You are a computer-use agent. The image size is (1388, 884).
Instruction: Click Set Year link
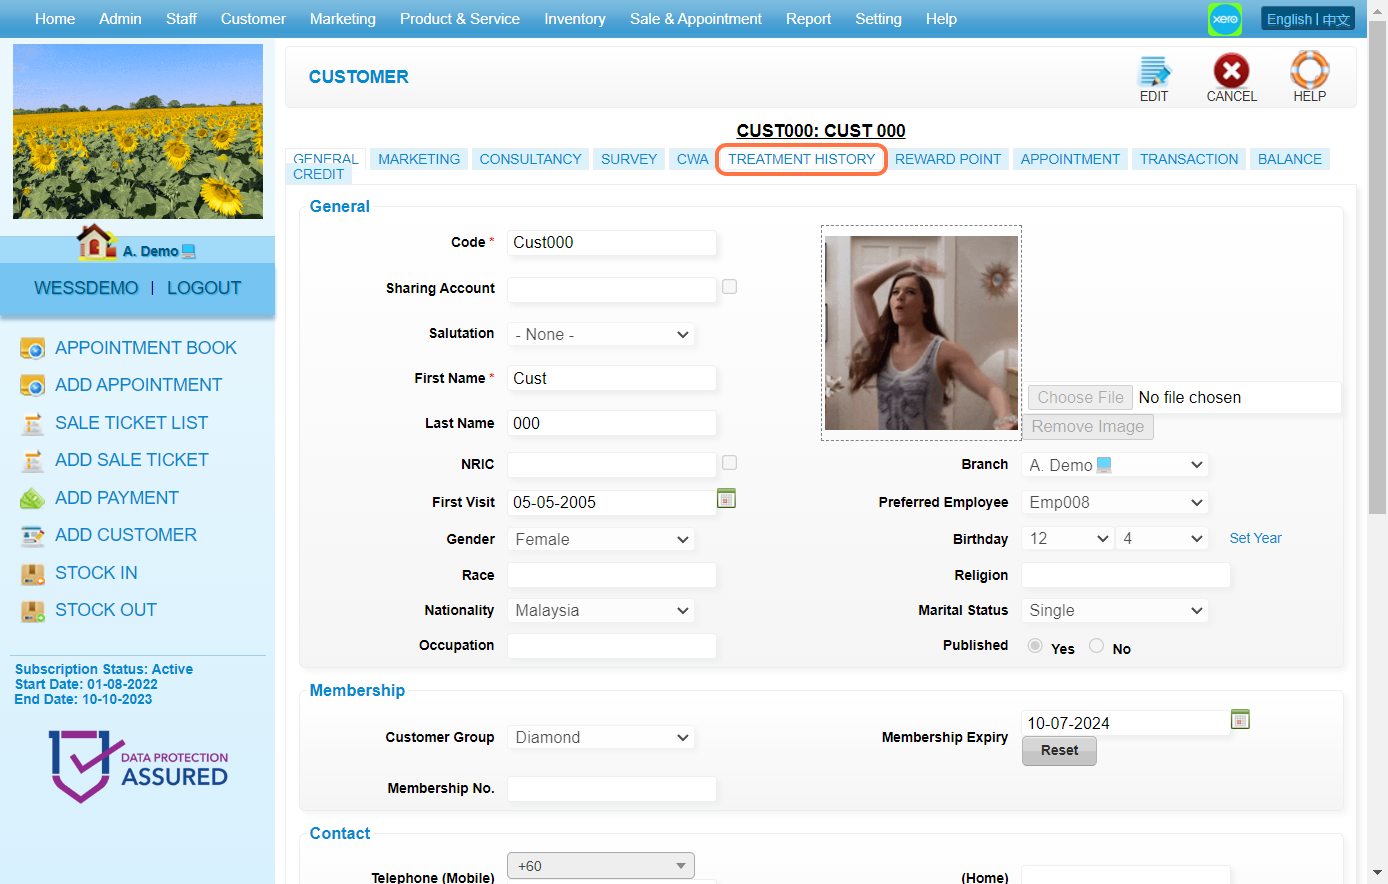pyautogui.click(x=1255, y=538)
